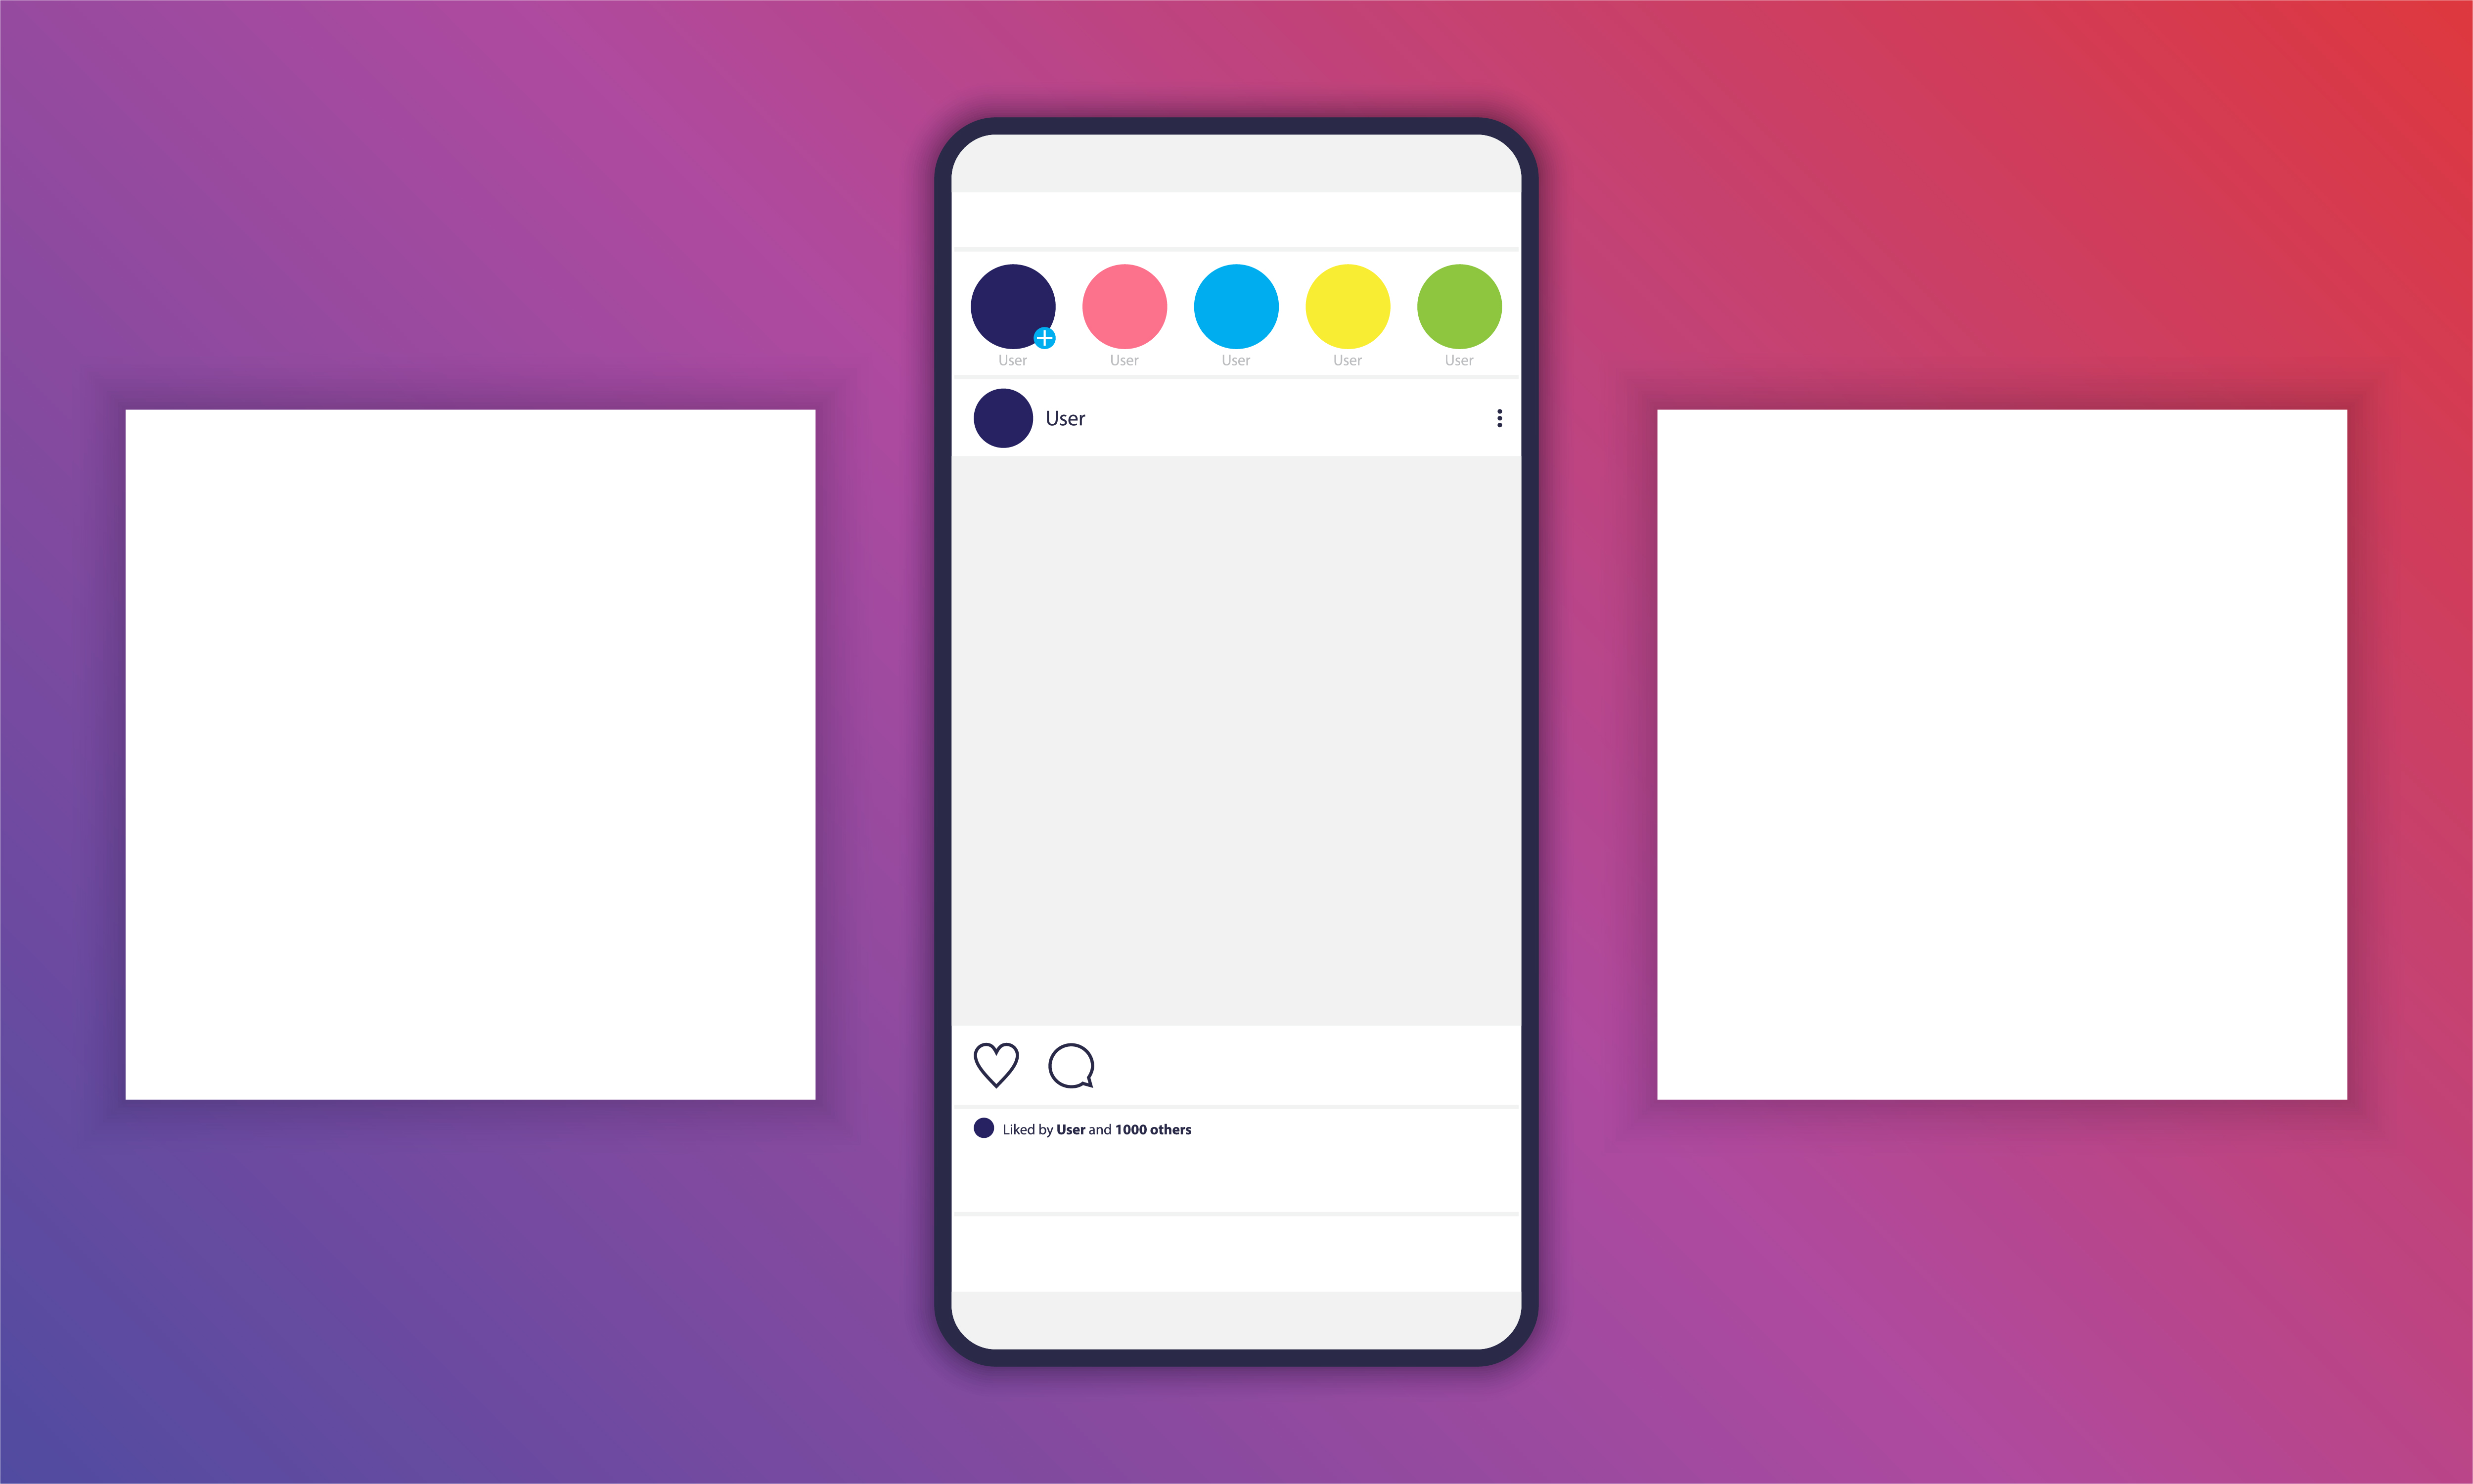Image resolution: width=2473 pixels, height=1484 pixels.
Task: Select the pink user story circle
Action: (1124, 304)
